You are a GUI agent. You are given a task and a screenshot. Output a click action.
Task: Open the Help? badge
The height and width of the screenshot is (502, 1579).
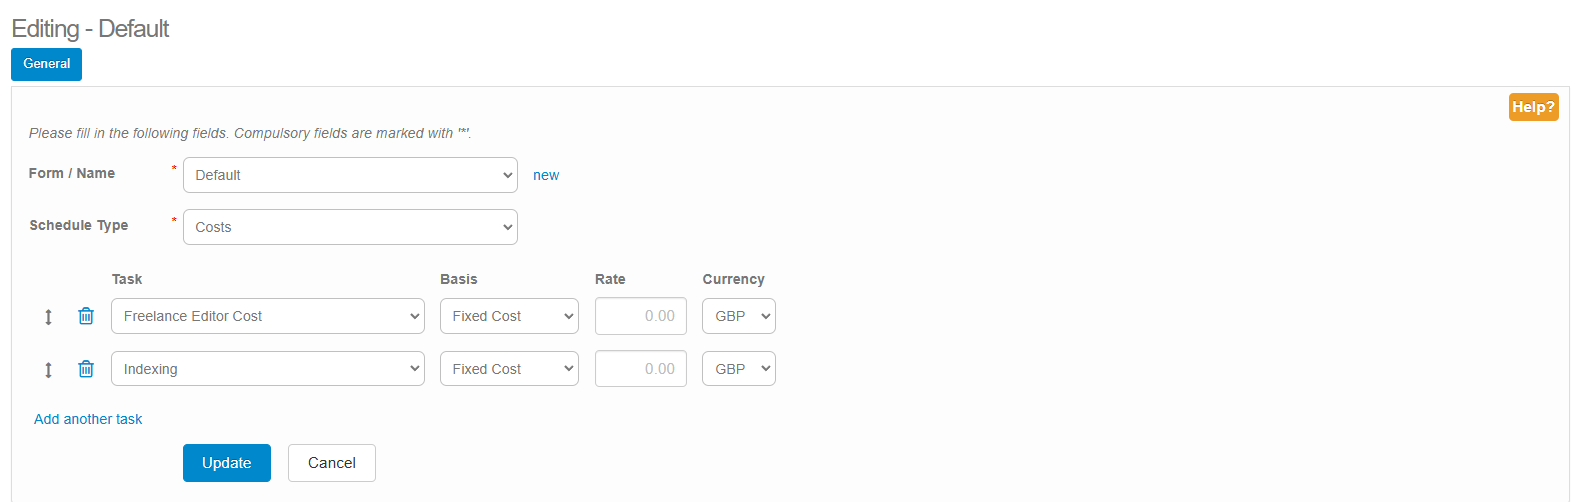tap(1533, 107)
